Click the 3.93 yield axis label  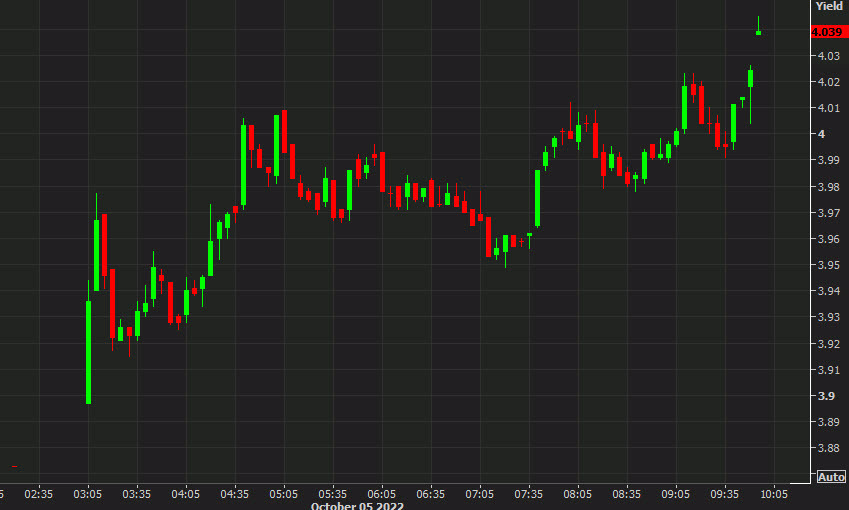828,317
